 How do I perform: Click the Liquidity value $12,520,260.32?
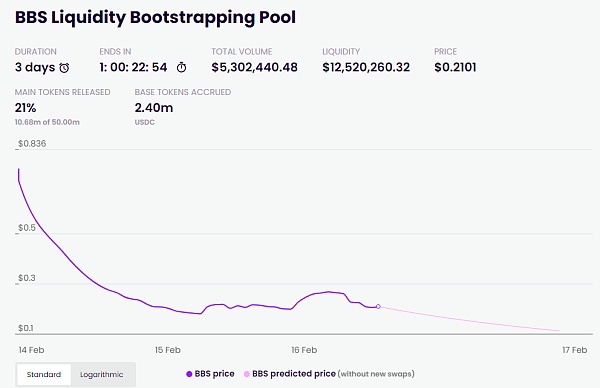coord(366,67)
